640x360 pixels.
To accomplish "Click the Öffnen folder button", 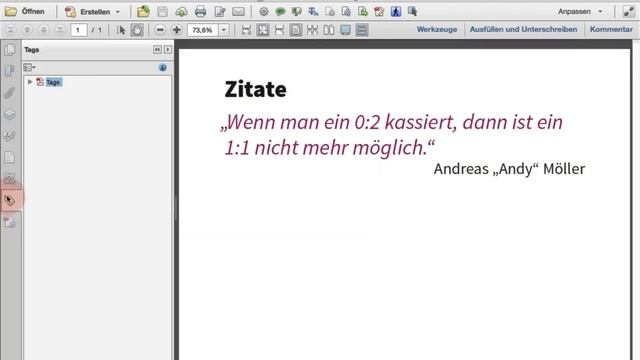I will [x=24, y=11].
